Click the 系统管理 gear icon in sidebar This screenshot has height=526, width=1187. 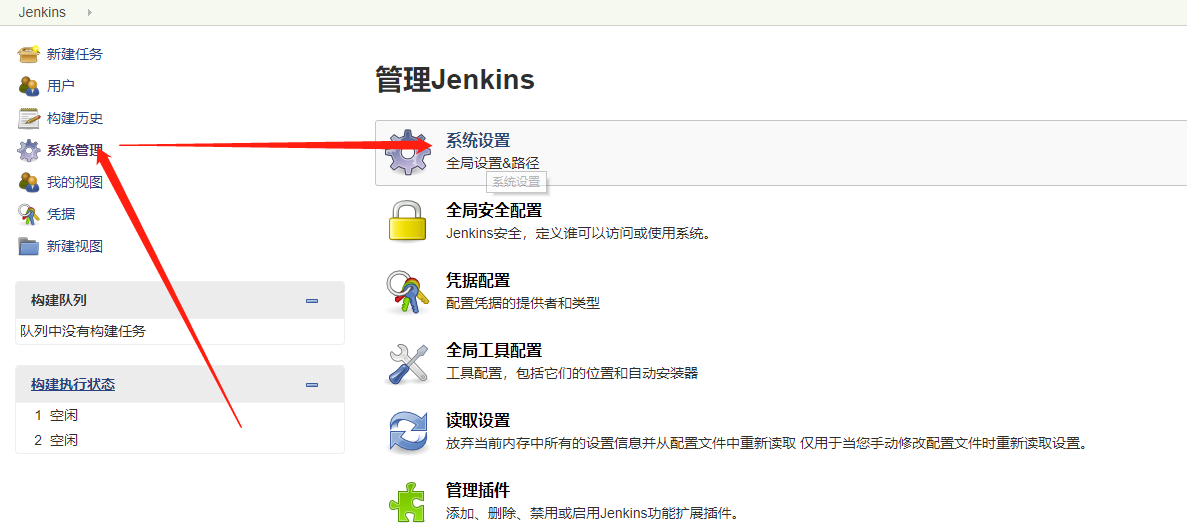29,150
